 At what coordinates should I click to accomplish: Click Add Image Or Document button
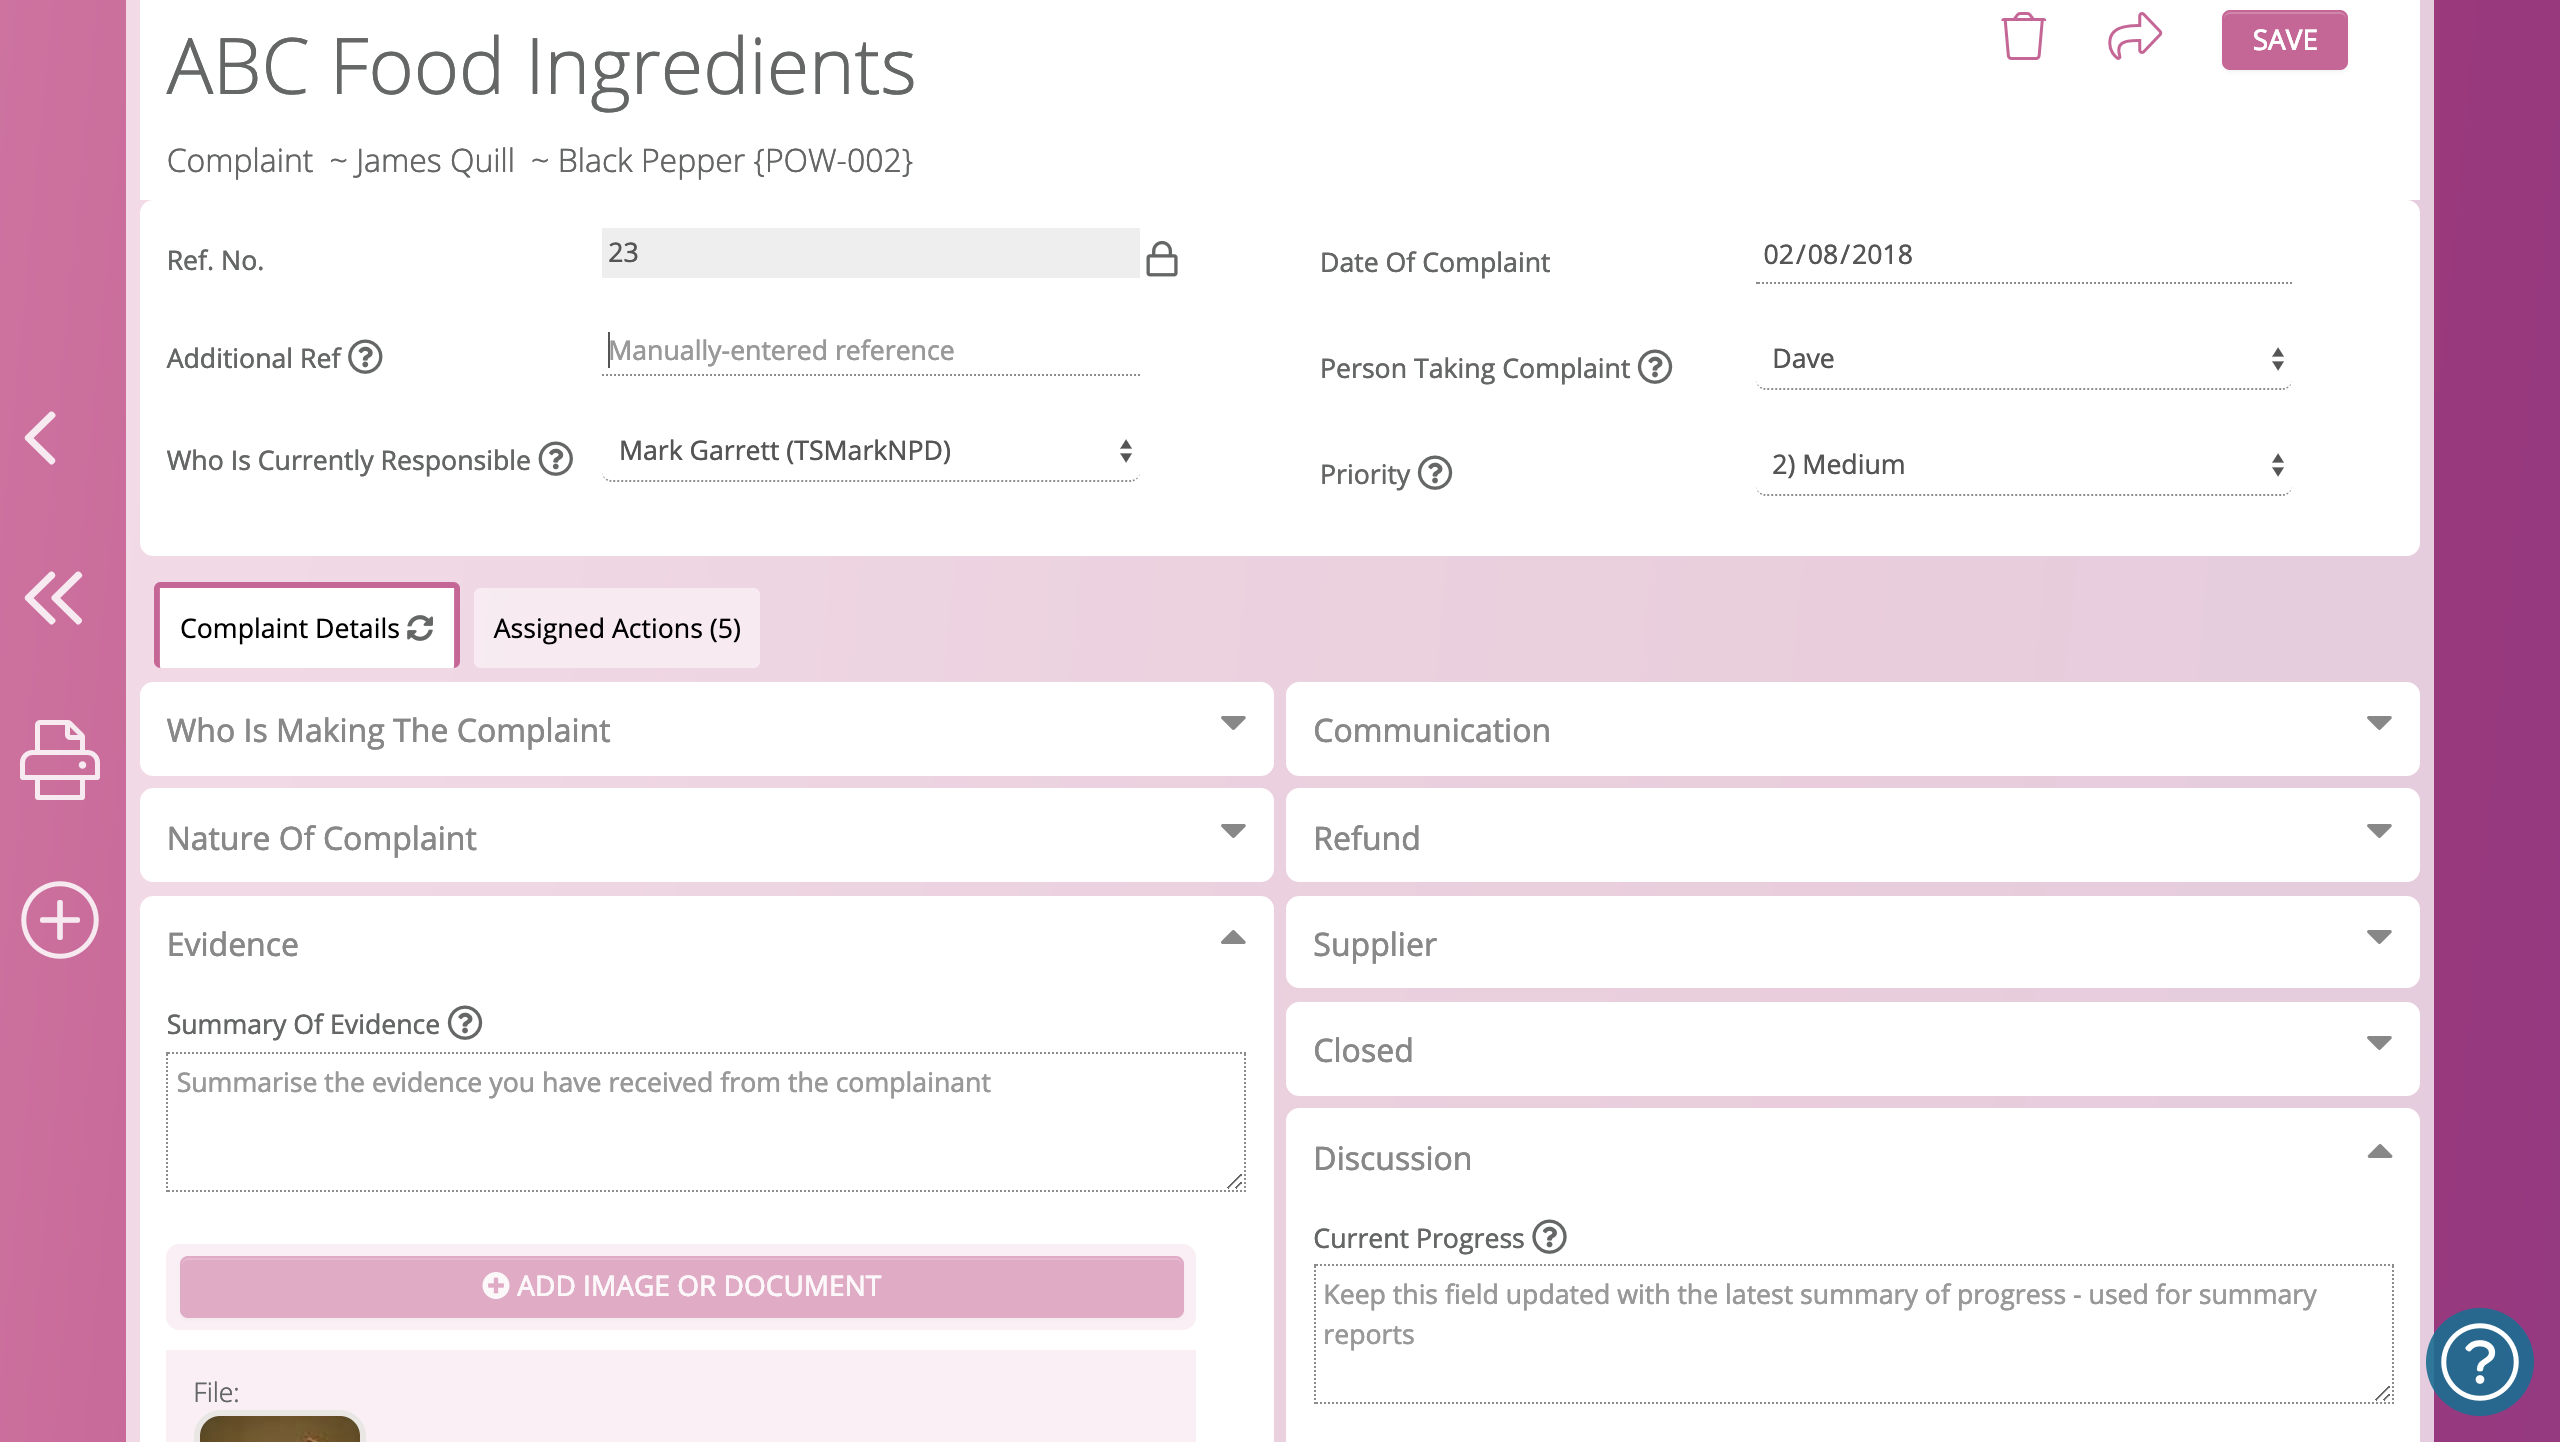tap(682, 1286)
